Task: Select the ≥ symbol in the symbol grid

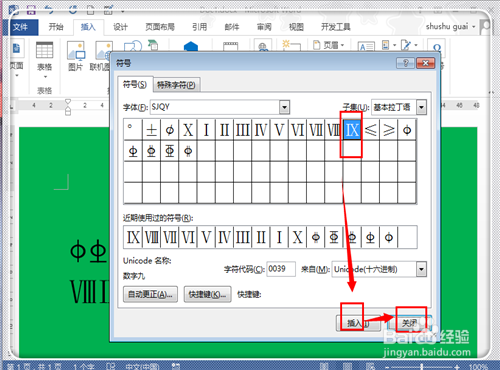Action: point(389,130)
